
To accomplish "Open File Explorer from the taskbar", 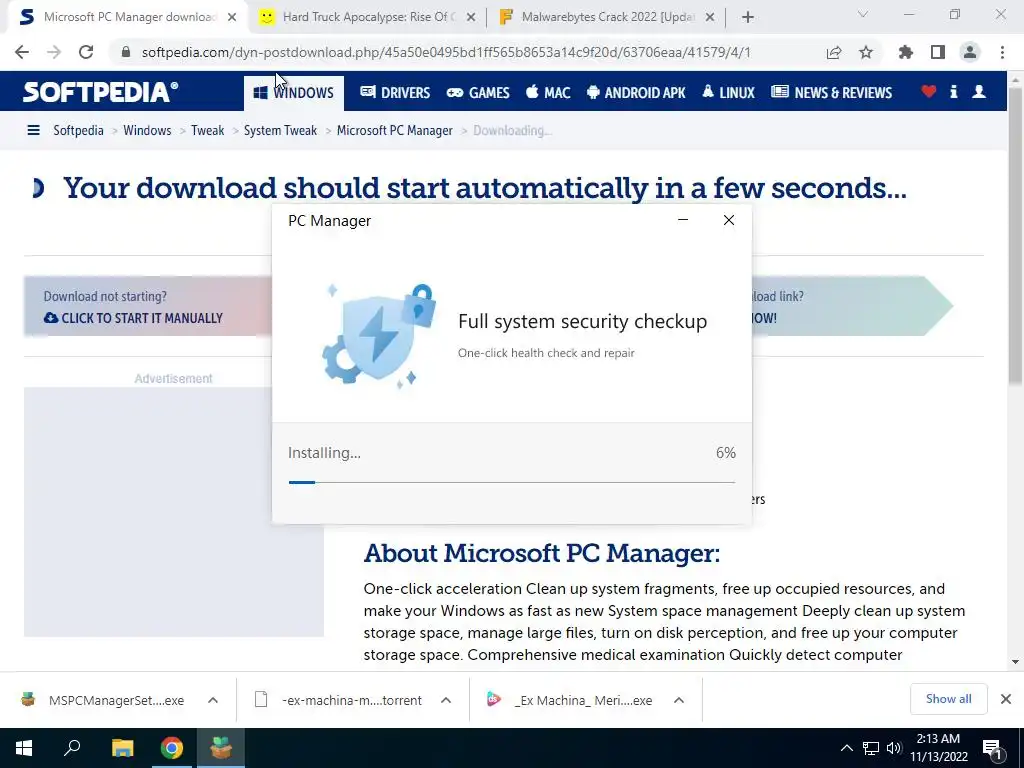I will point(122,748).
